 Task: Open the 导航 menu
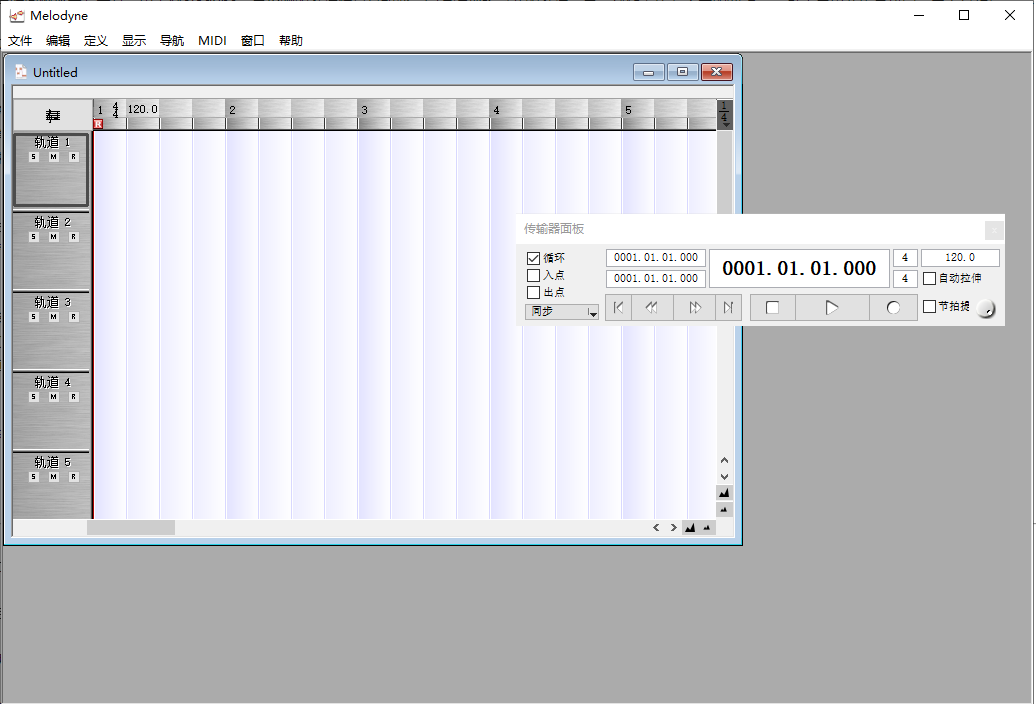click(x=172, y=41)
